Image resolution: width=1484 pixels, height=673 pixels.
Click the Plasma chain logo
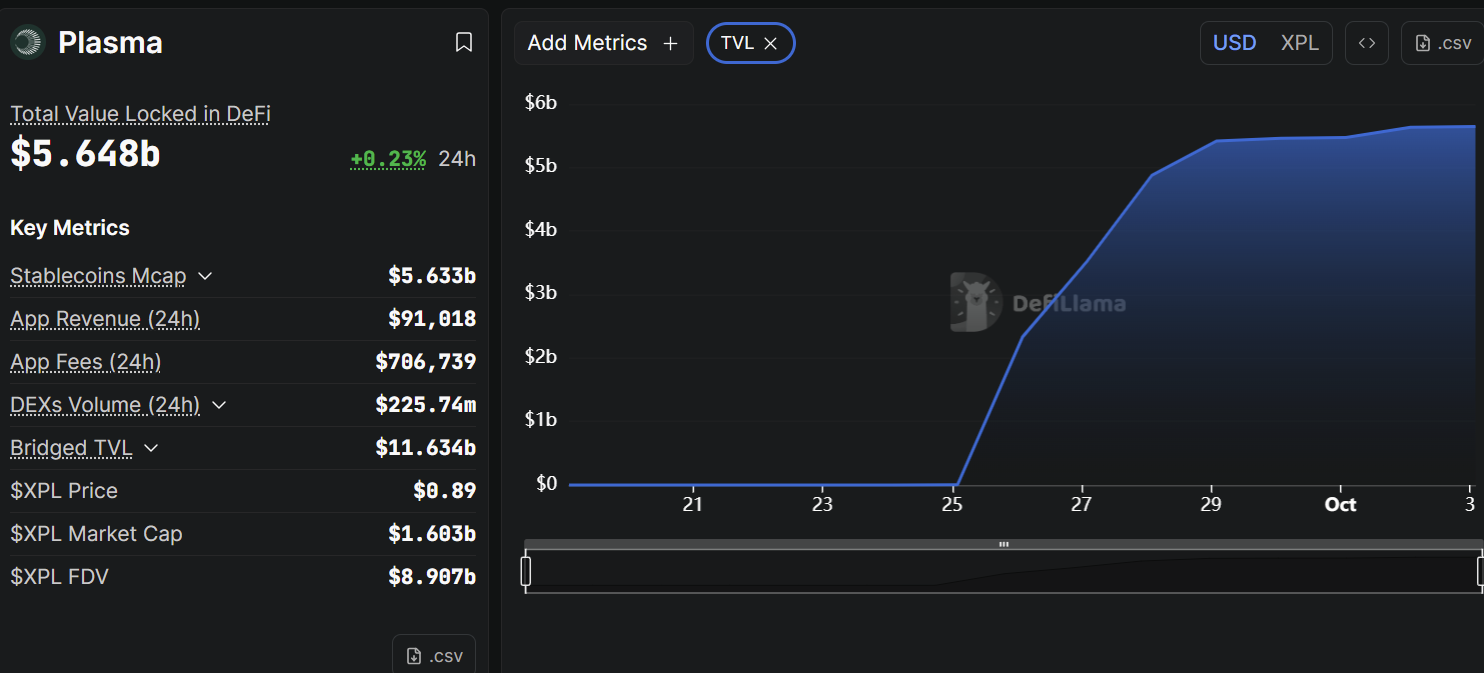point(28,42)
